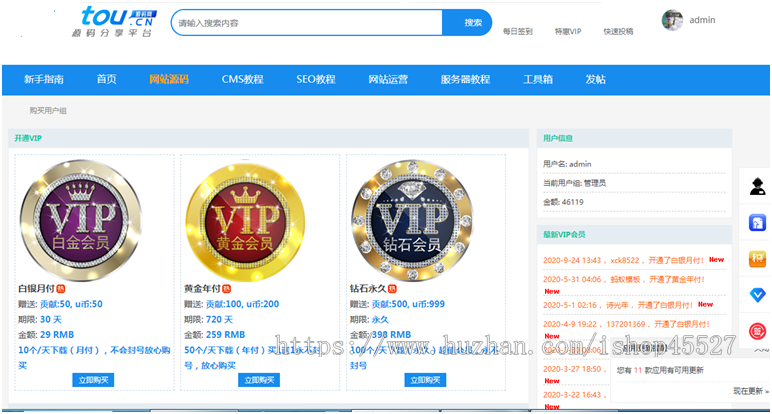Click the 钻石永久 plan title
Viewport: 772px width, 414px height.
(x=368, y=288)
